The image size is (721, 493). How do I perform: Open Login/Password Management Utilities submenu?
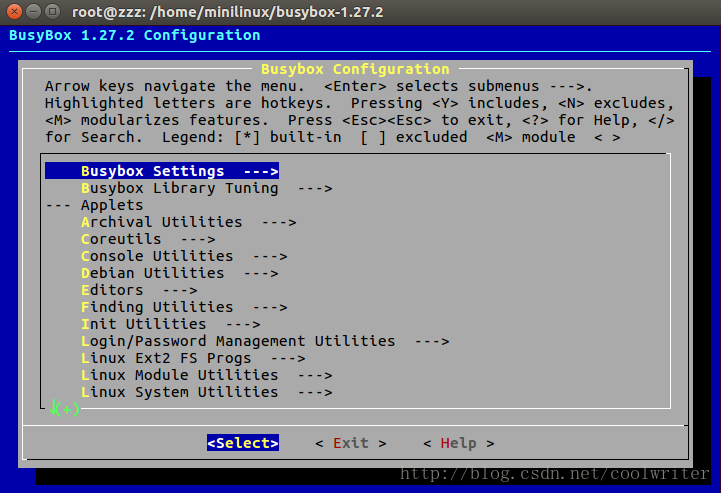click(x=265, y=341)
